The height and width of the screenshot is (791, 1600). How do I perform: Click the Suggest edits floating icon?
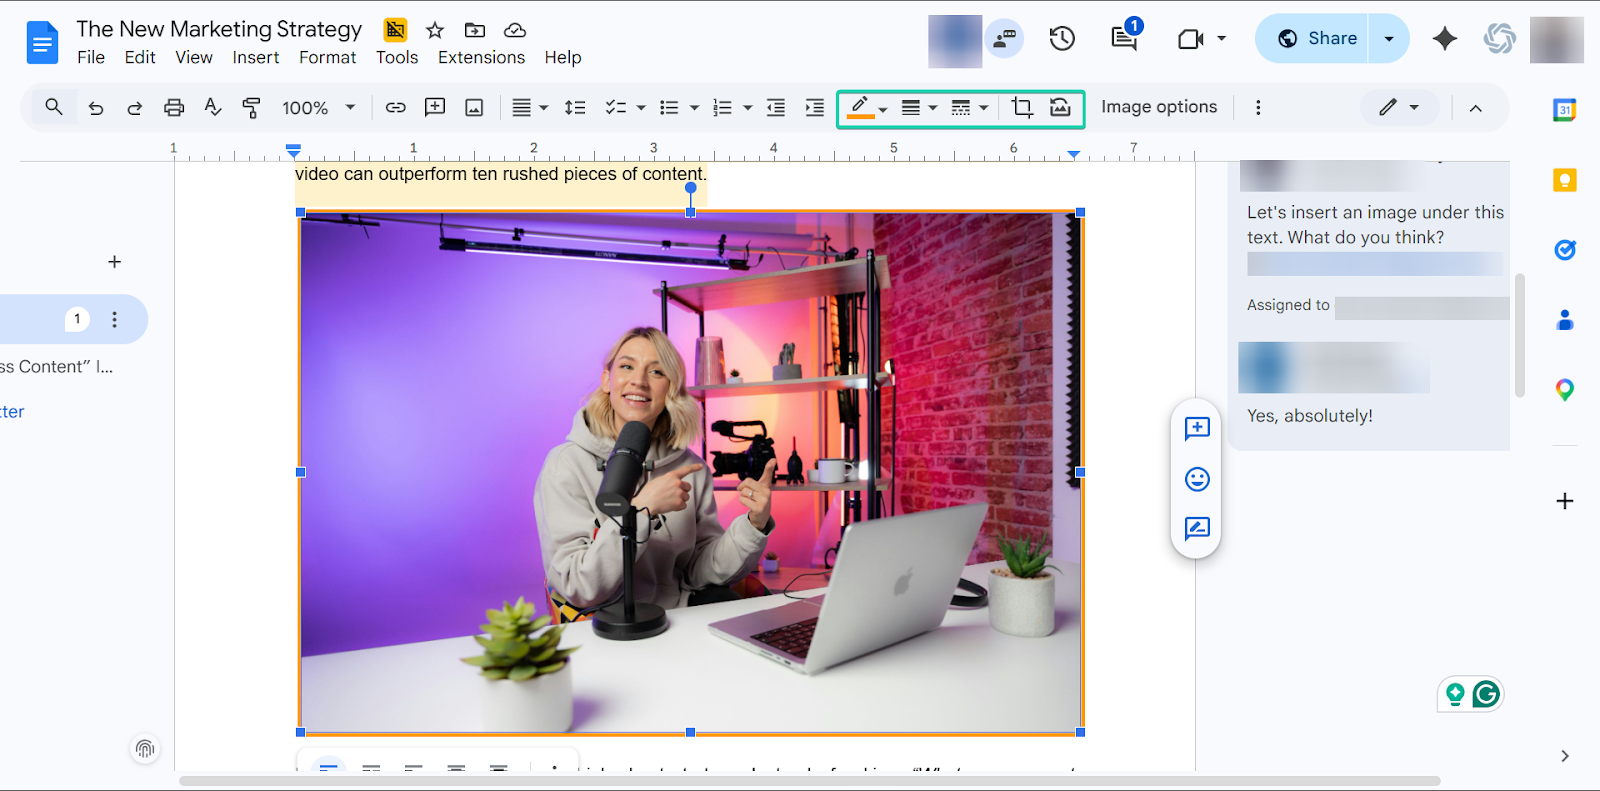tap(1197, 528)
